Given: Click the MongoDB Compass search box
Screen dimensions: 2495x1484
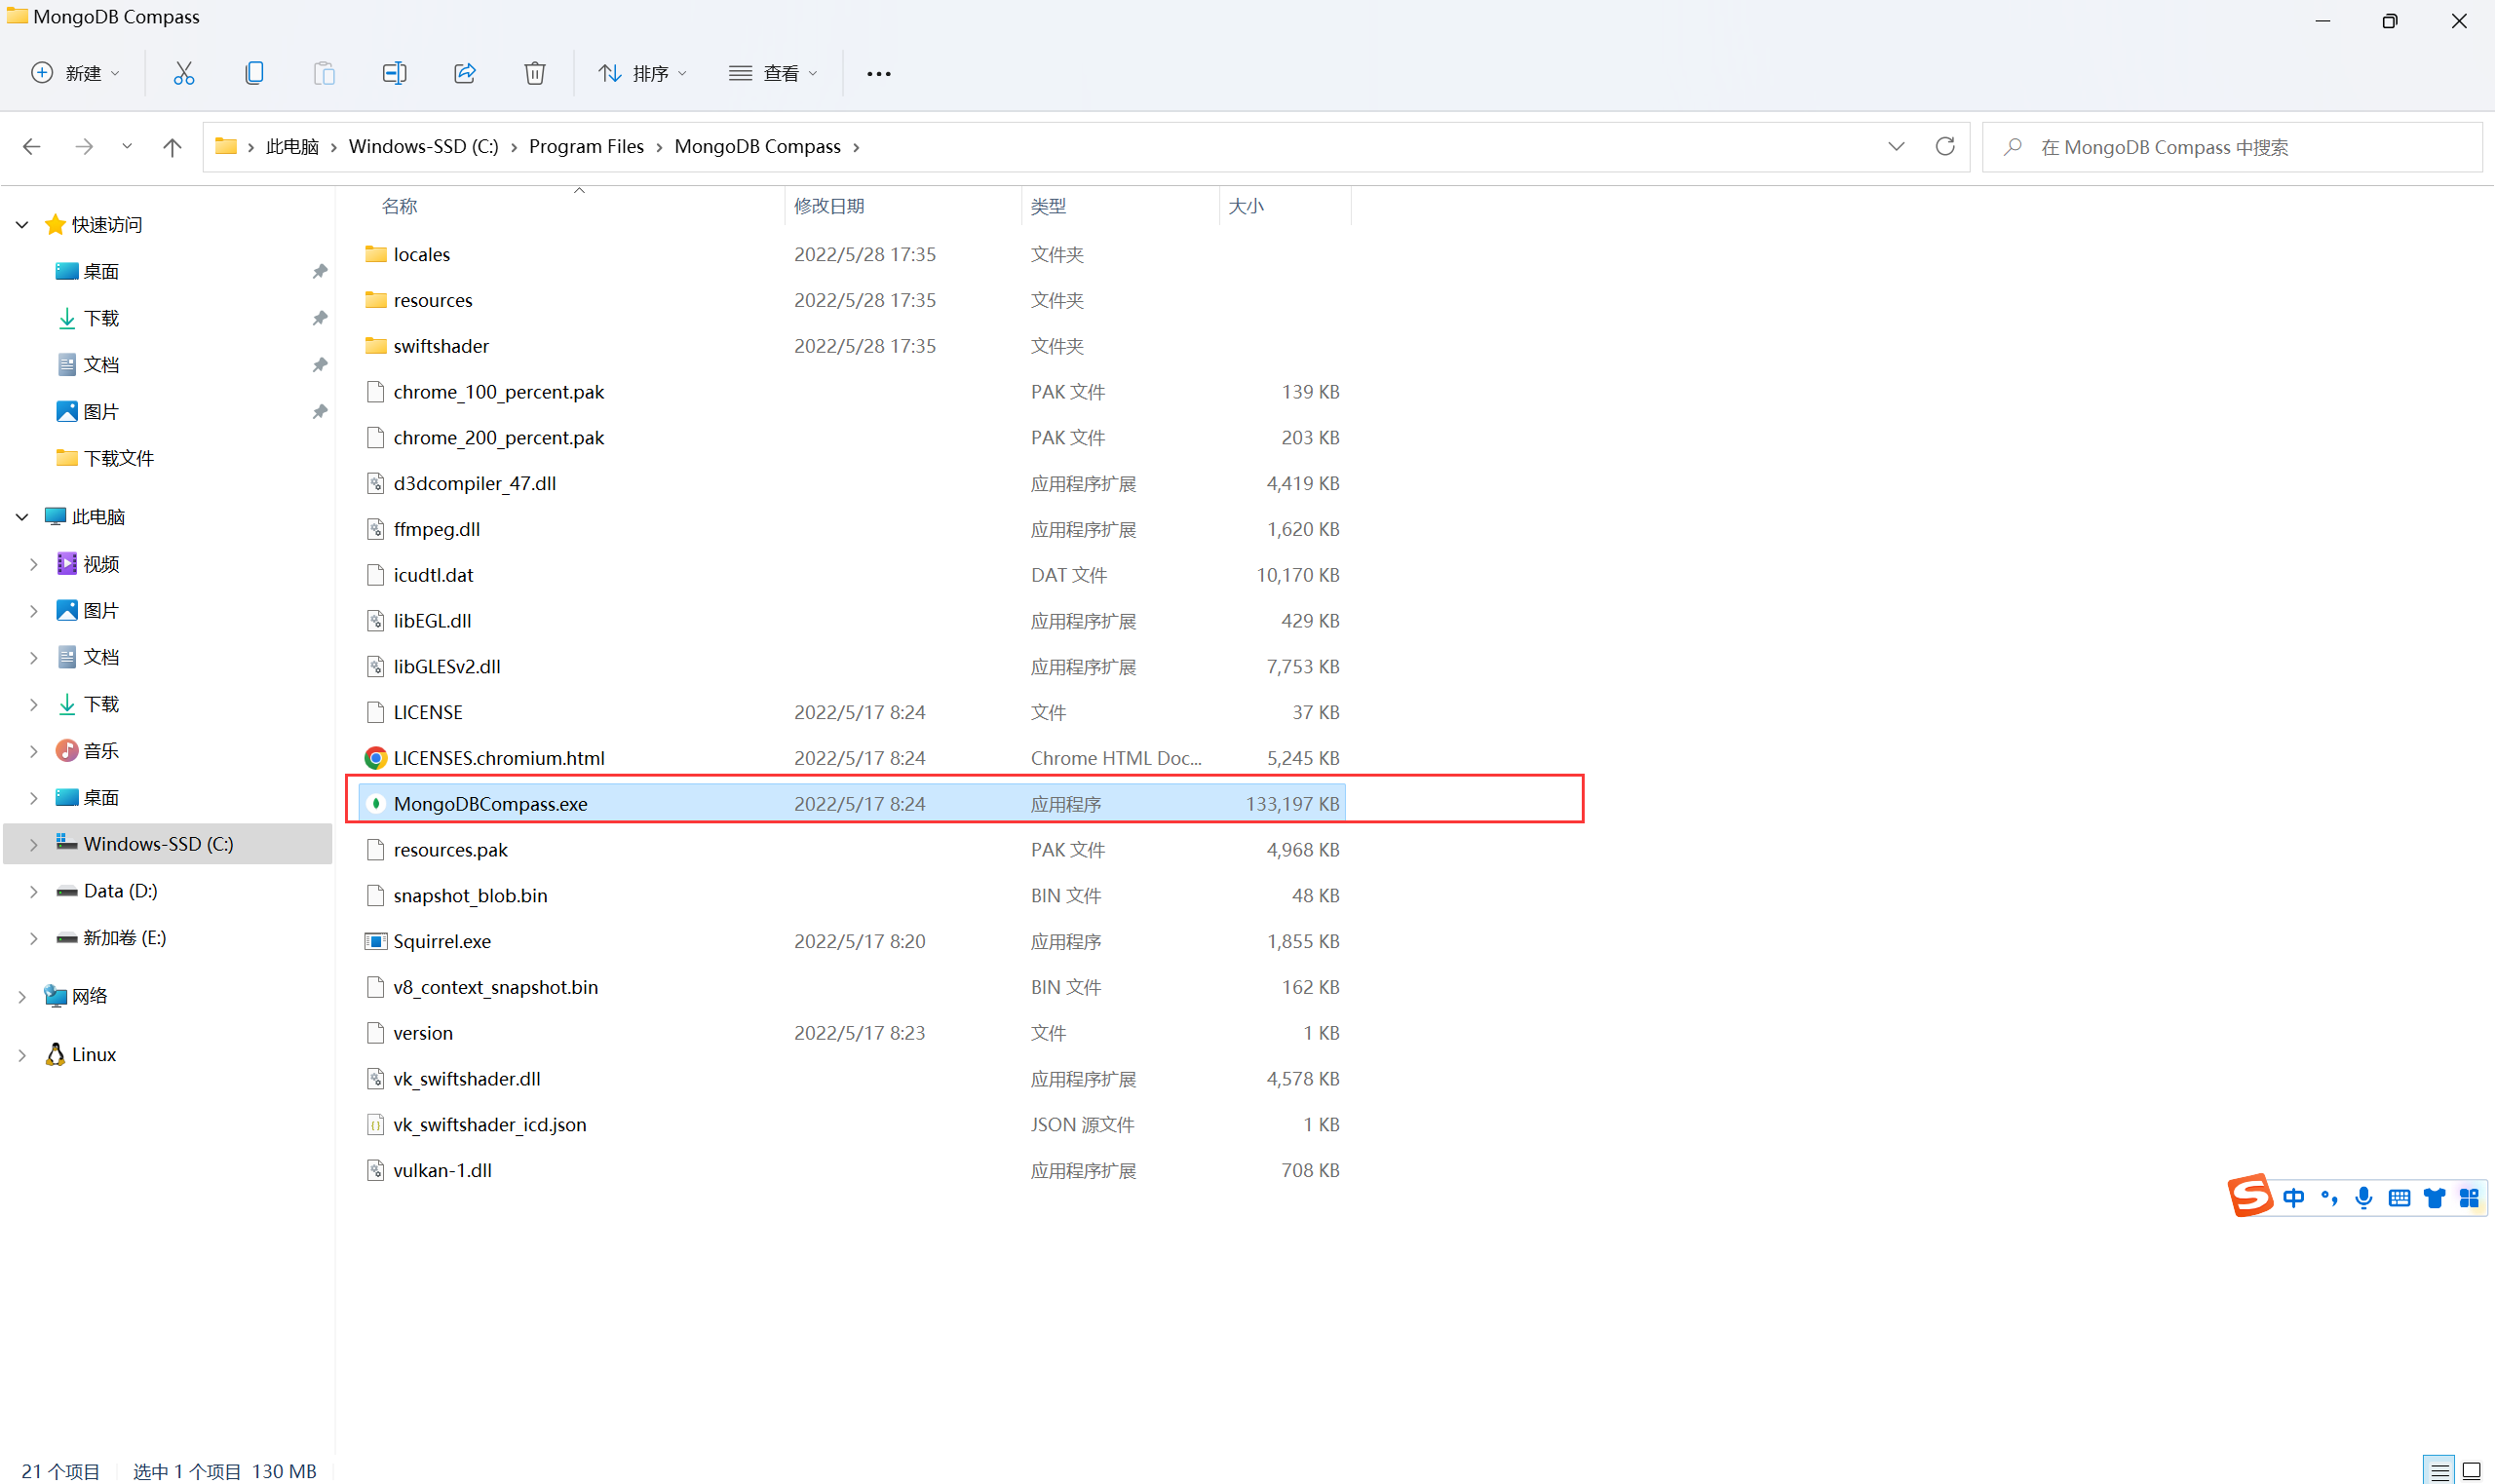Looking at the screenshot, I should click(x=2230, y=147).
